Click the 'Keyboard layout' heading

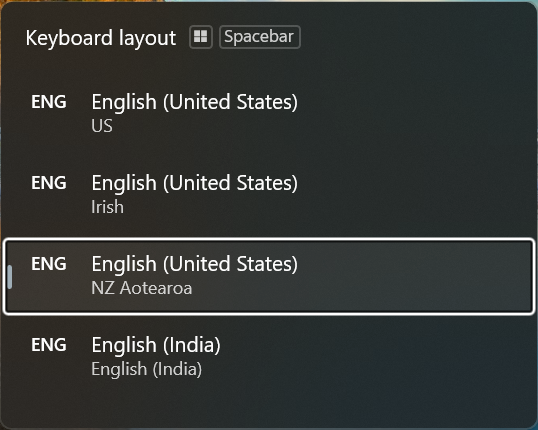101,37
